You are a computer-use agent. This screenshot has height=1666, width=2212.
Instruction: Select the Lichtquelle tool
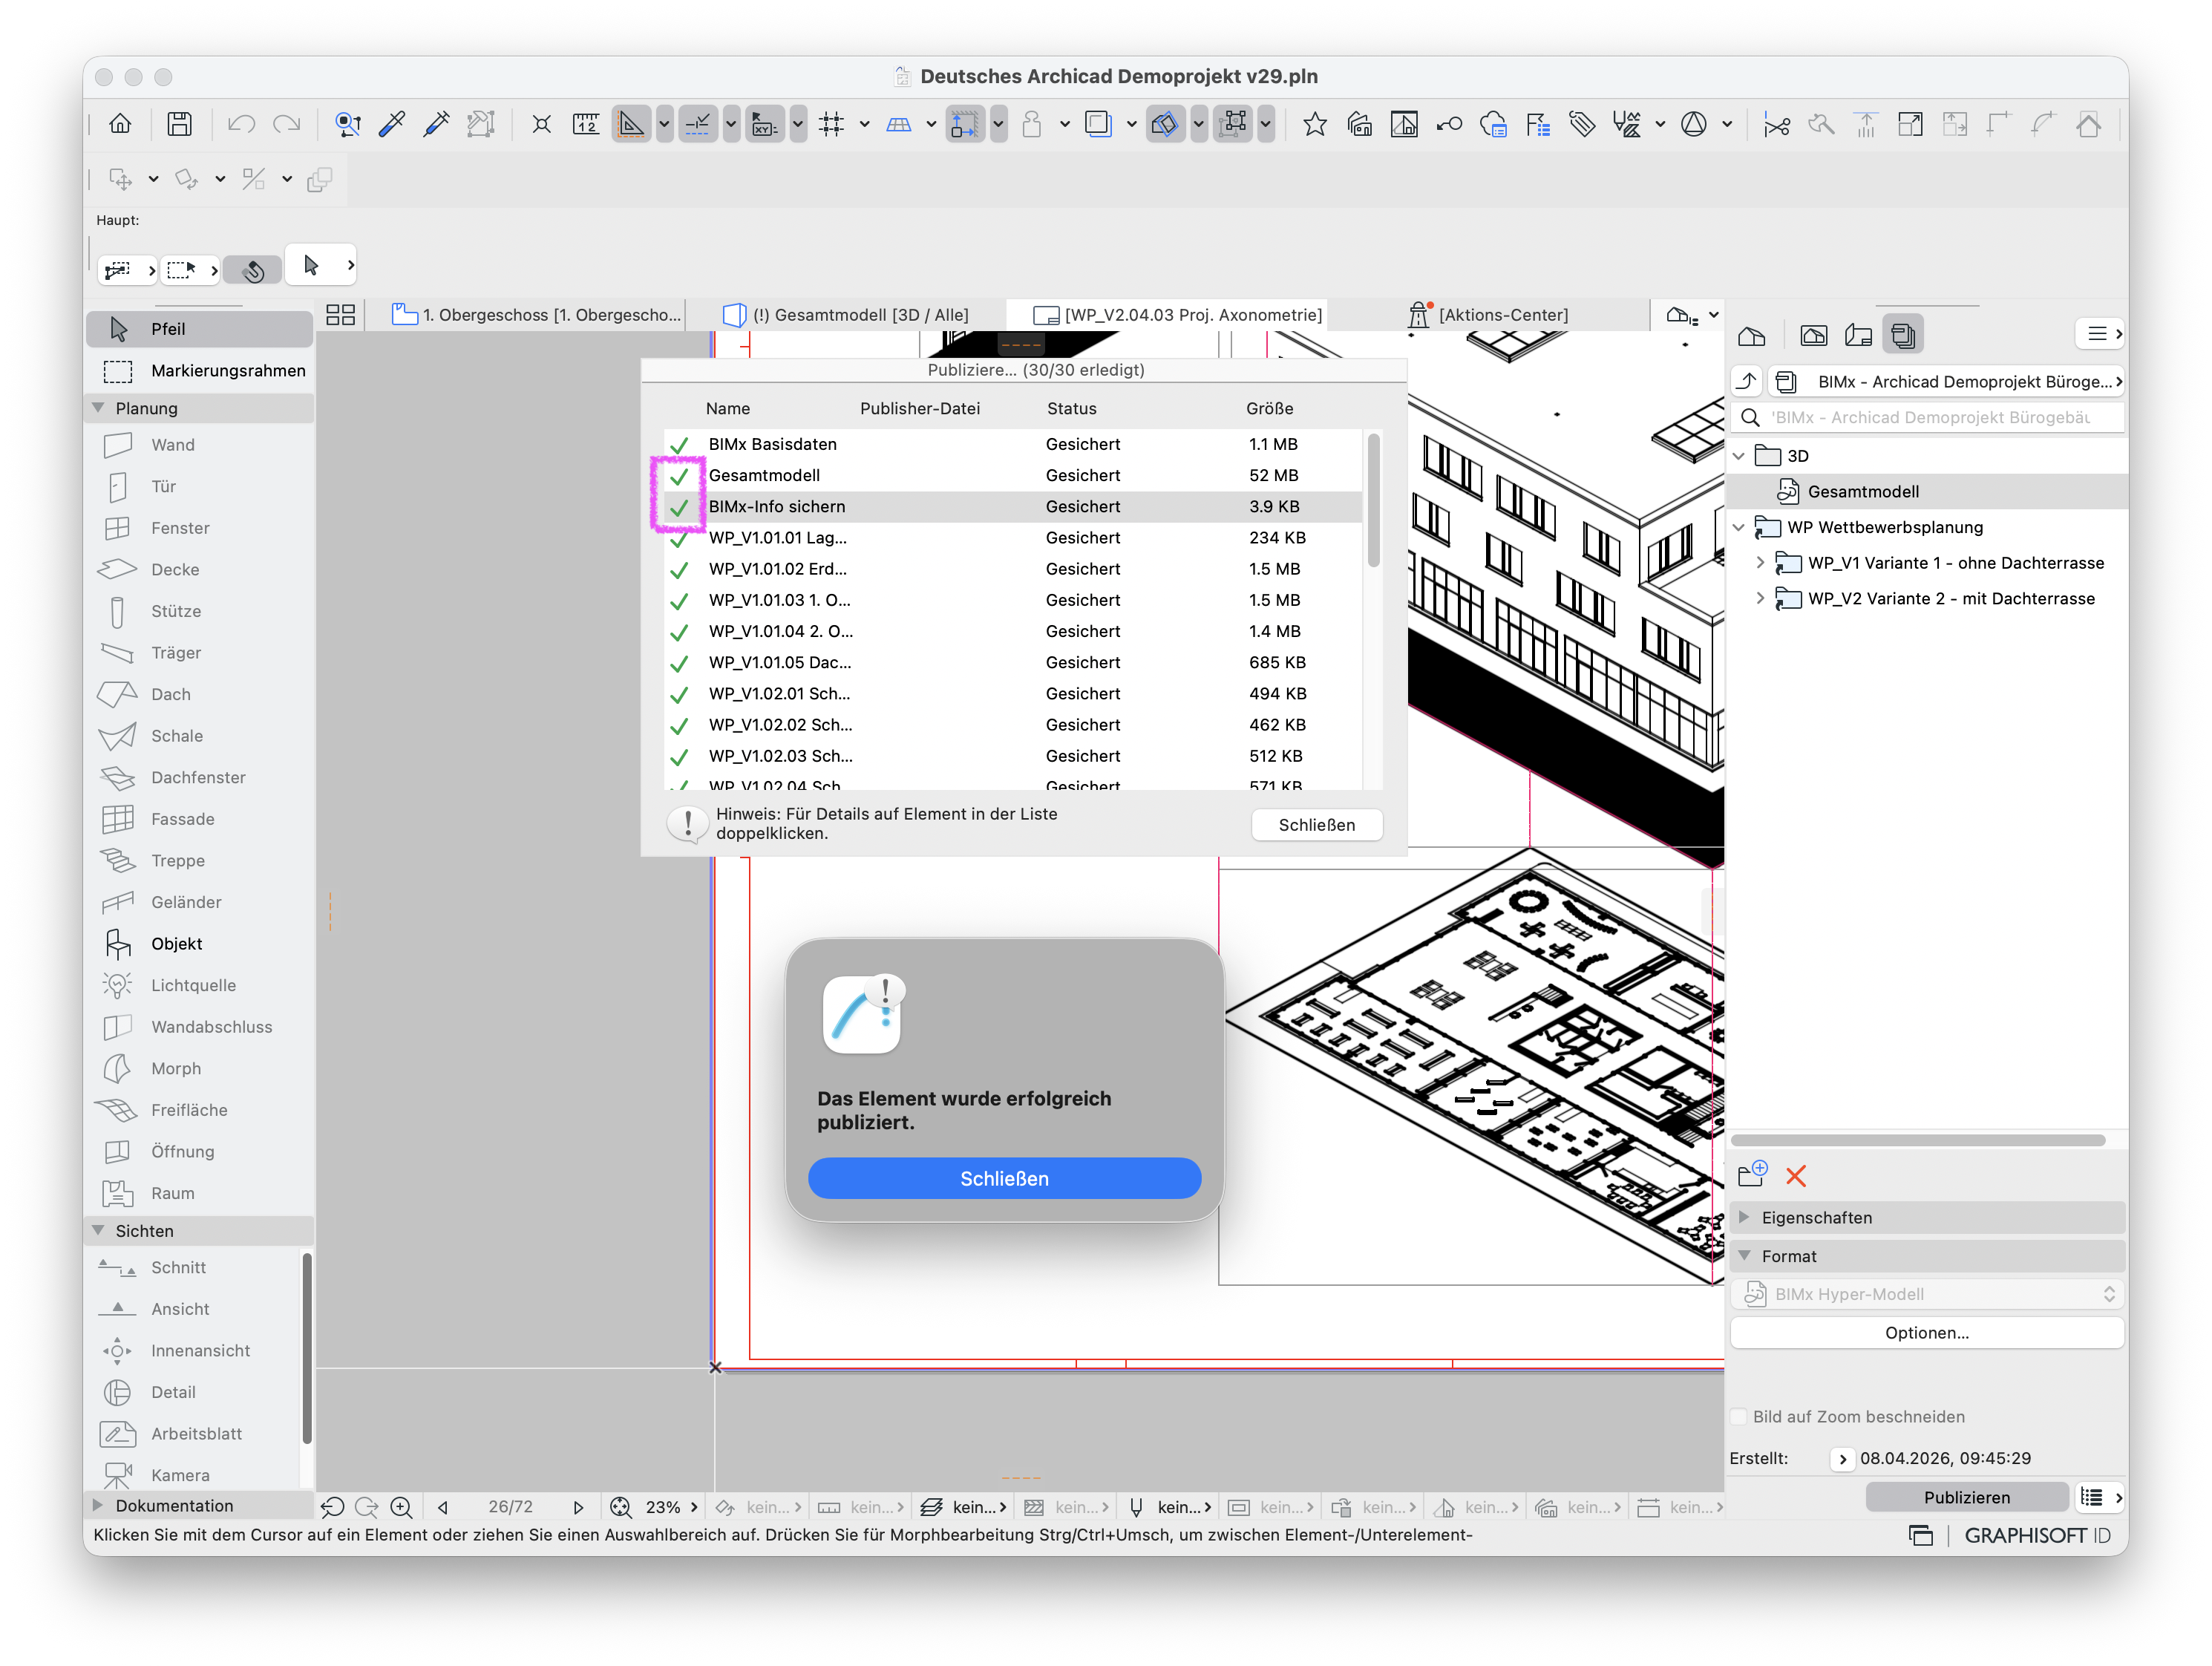[x=200, y=985]
